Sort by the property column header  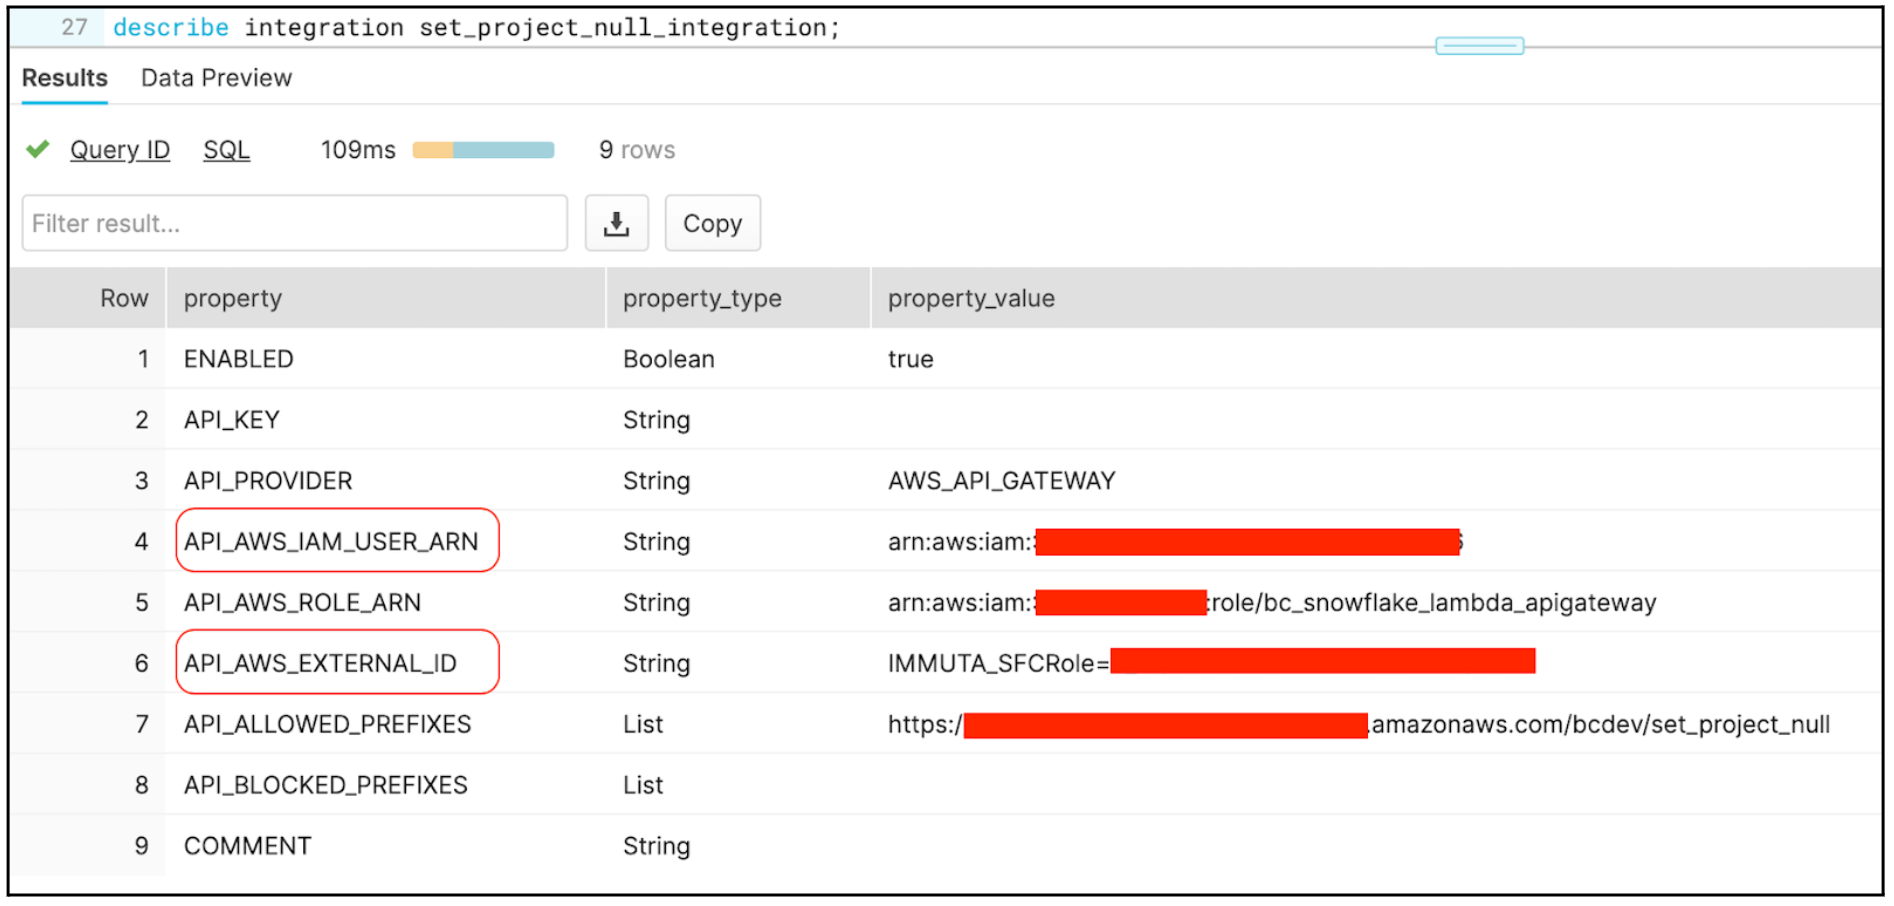click(x=233, y=298)
